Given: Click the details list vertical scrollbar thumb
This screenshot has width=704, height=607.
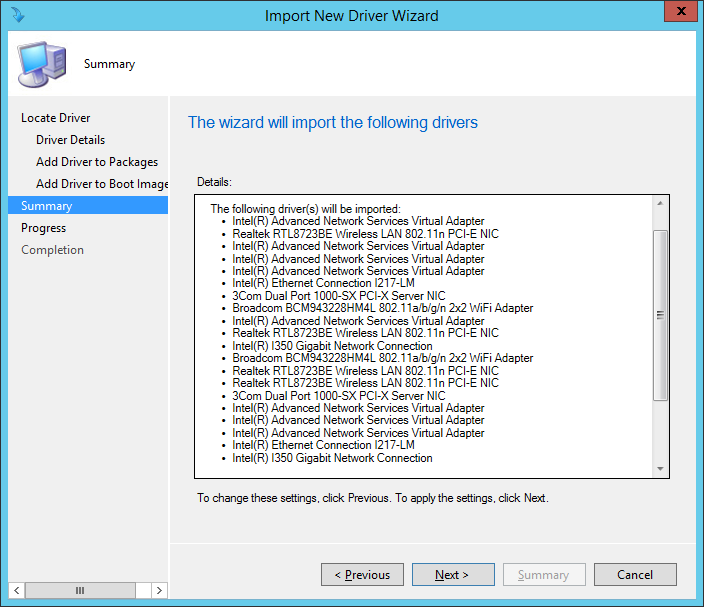Looking at the screenshot, I should [x=660, y=315].
